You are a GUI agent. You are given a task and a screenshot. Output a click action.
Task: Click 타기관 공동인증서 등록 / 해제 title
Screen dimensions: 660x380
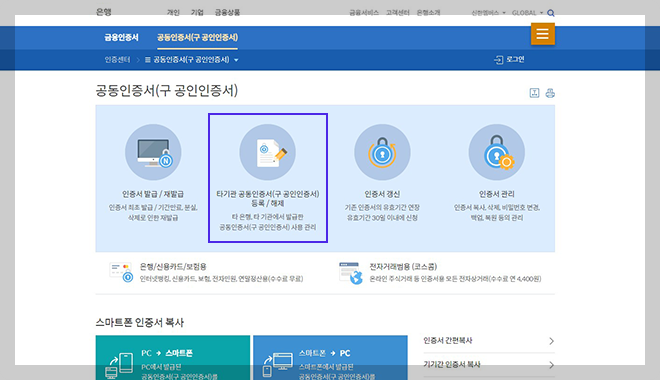(268, 199)
